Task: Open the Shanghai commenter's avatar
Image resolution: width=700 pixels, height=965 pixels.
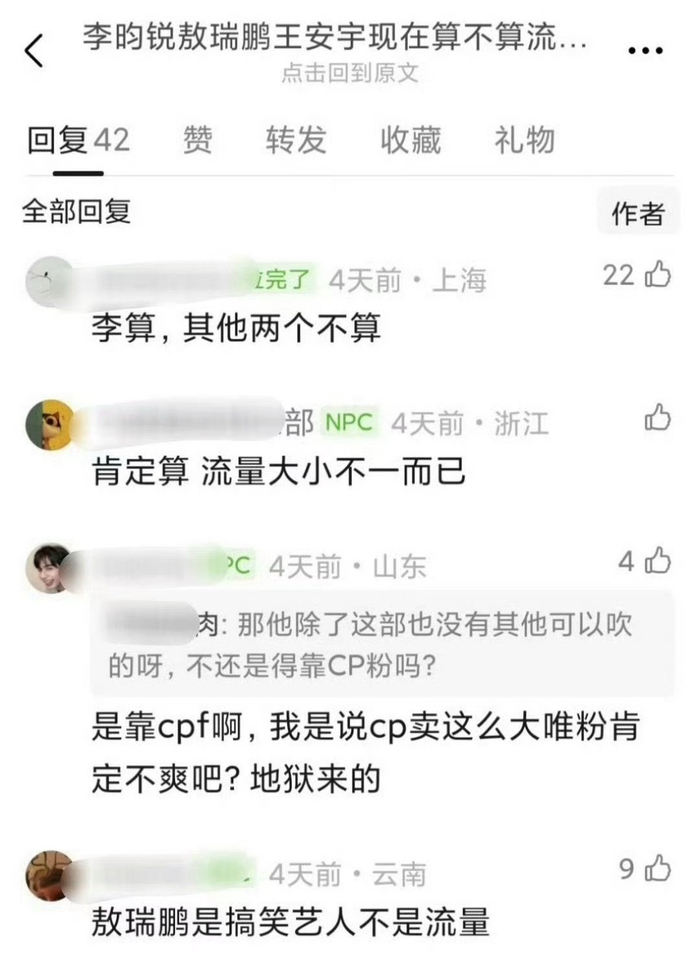Action: pos(50,281)
